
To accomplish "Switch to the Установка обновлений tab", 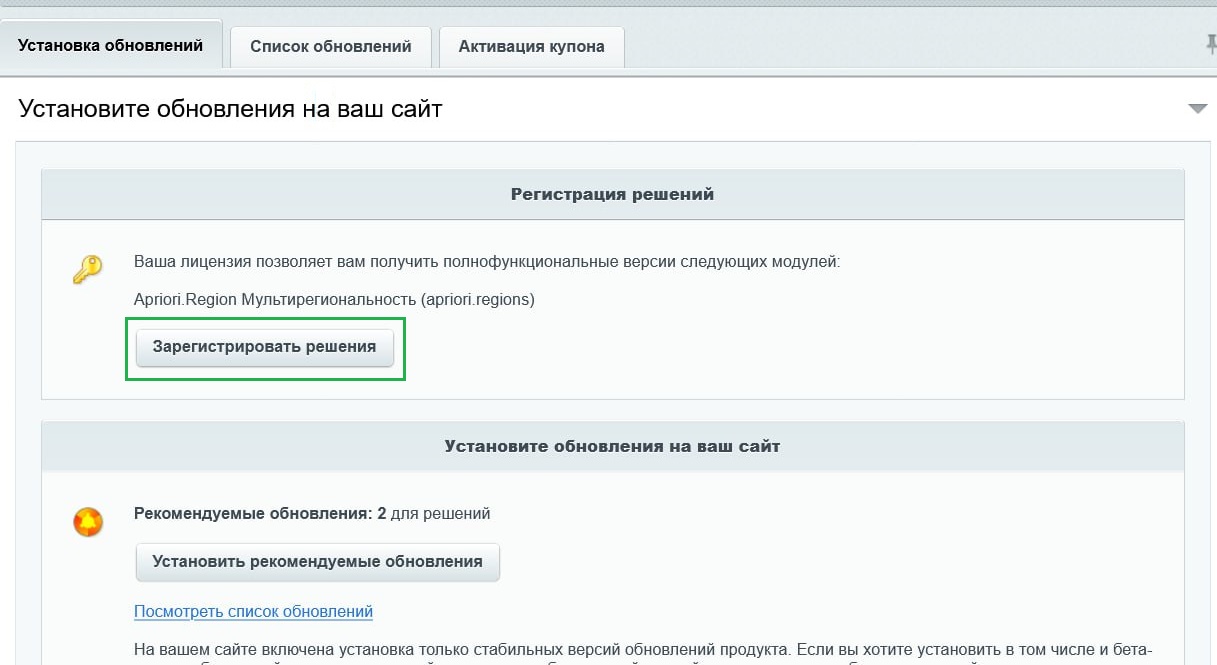I will click(x=111, y=46).
